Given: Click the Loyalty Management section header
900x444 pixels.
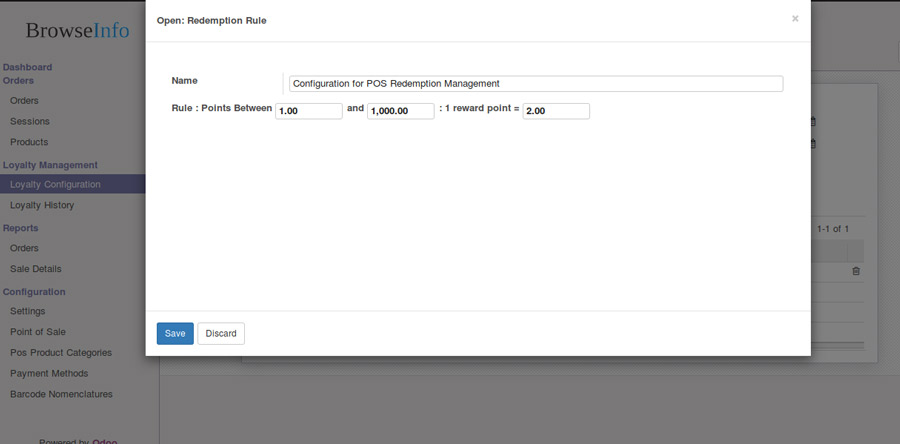Looking at the screenshot, I should [51, 165].
